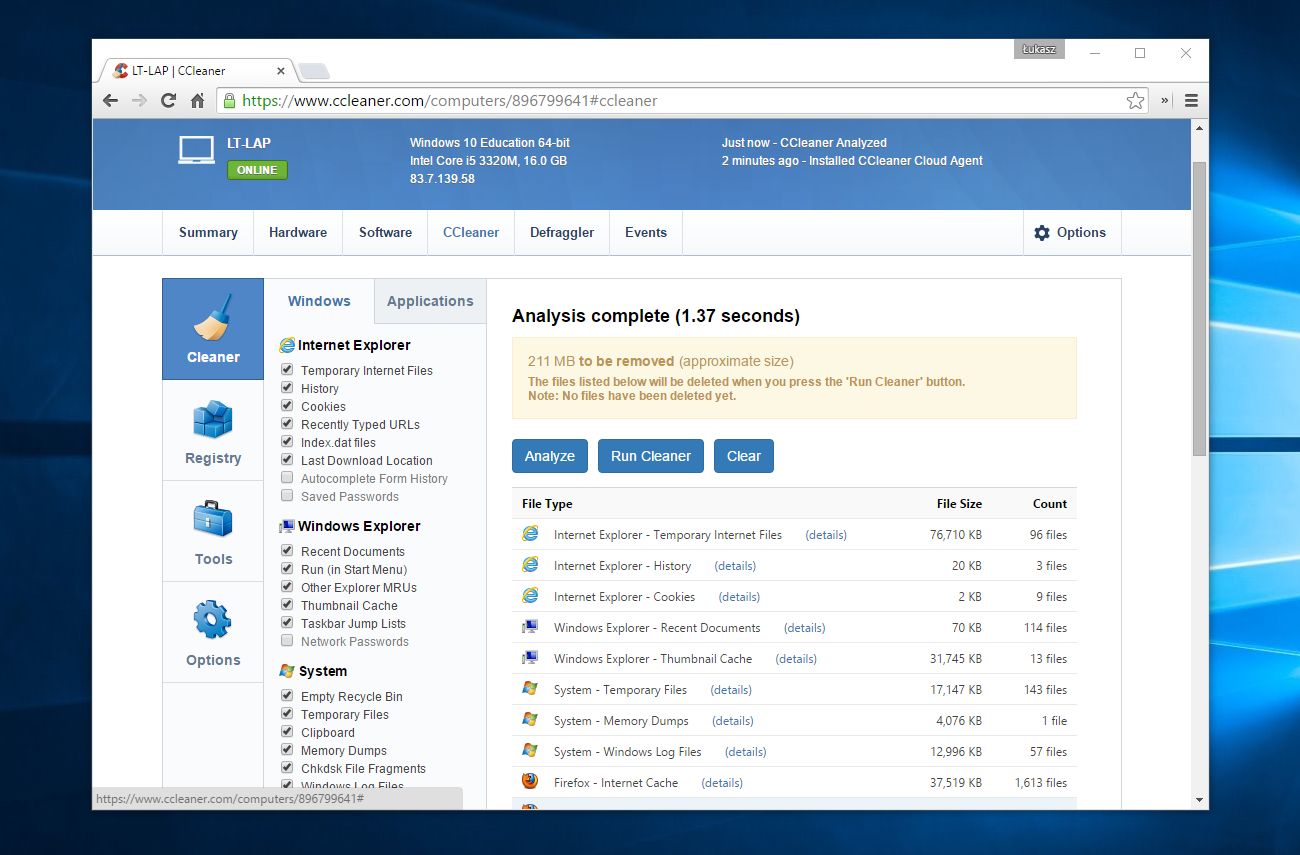Uncheck Index.dat files checkbox
Screen dimensions: 1300x855
(287, 442)
